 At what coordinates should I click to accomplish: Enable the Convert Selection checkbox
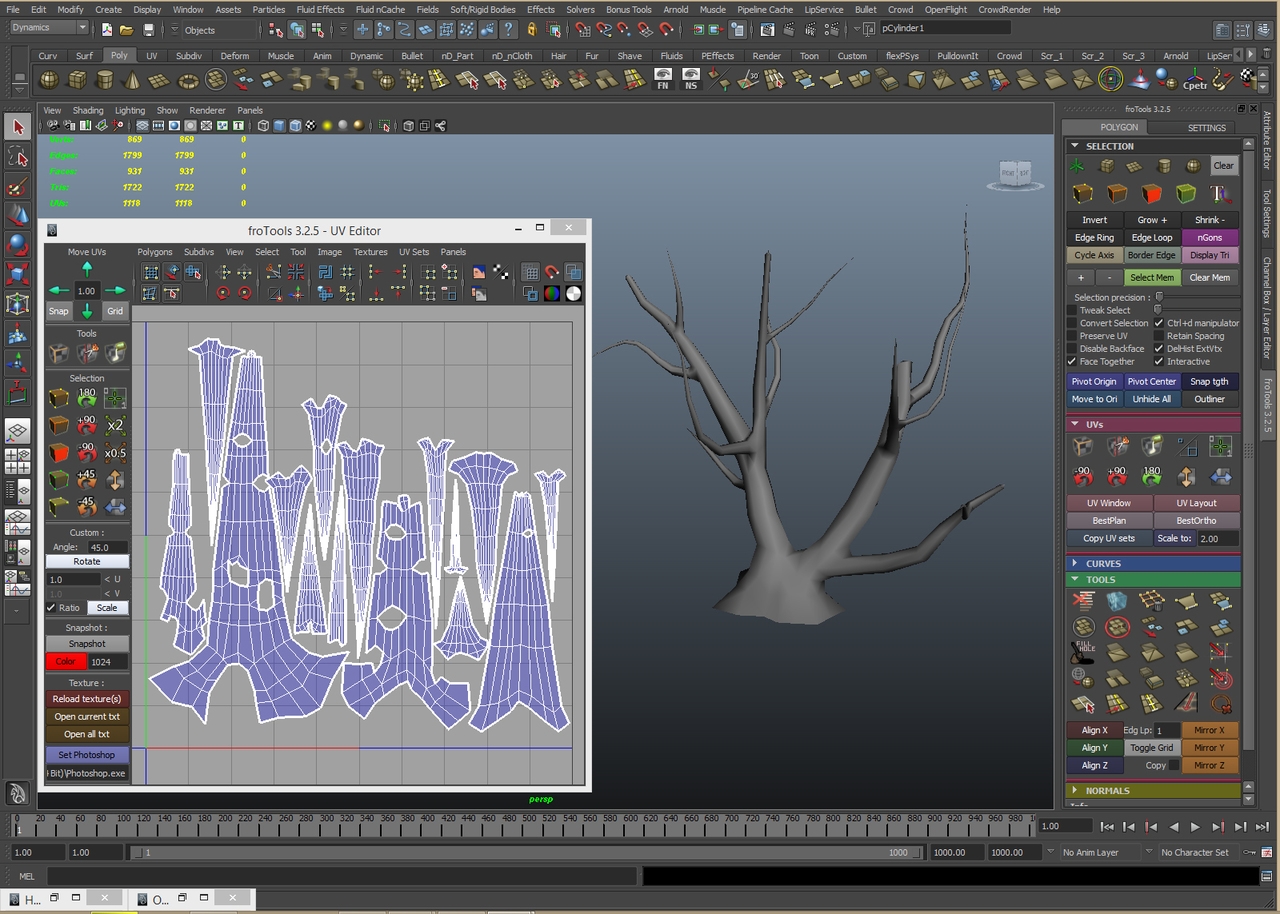pyautogui.click(x=1073, y=323)
